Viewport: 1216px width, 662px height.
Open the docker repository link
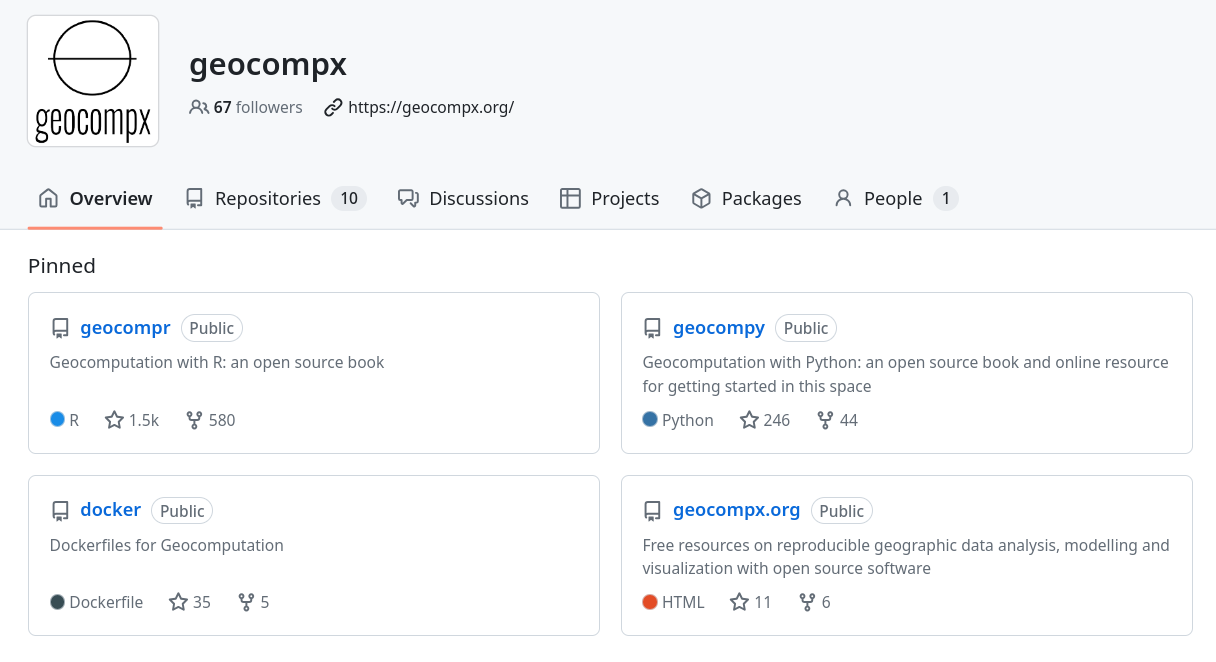[x=110, y=510]
